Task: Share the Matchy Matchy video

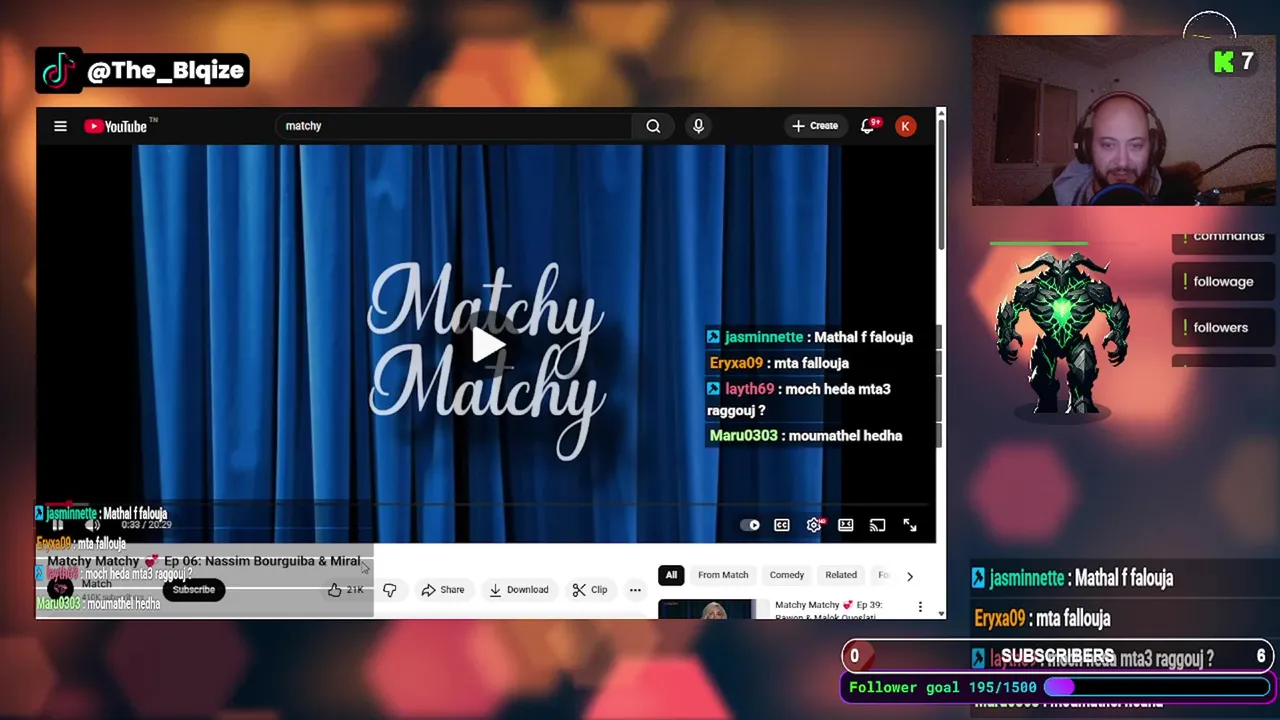Action: pyautogui.click(x=442, y=590)
